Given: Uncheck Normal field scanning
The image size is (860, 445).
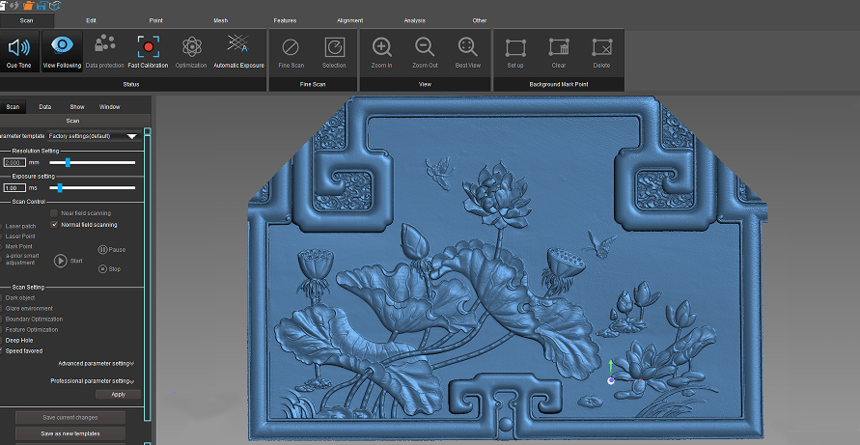Looking at the screenshot, I should (54, 224).
